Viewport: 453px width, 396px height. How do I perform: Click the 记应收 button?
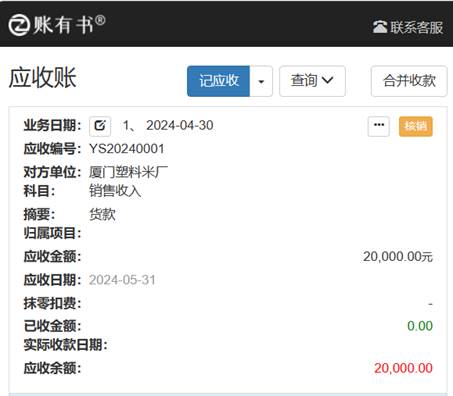[218, 81]
